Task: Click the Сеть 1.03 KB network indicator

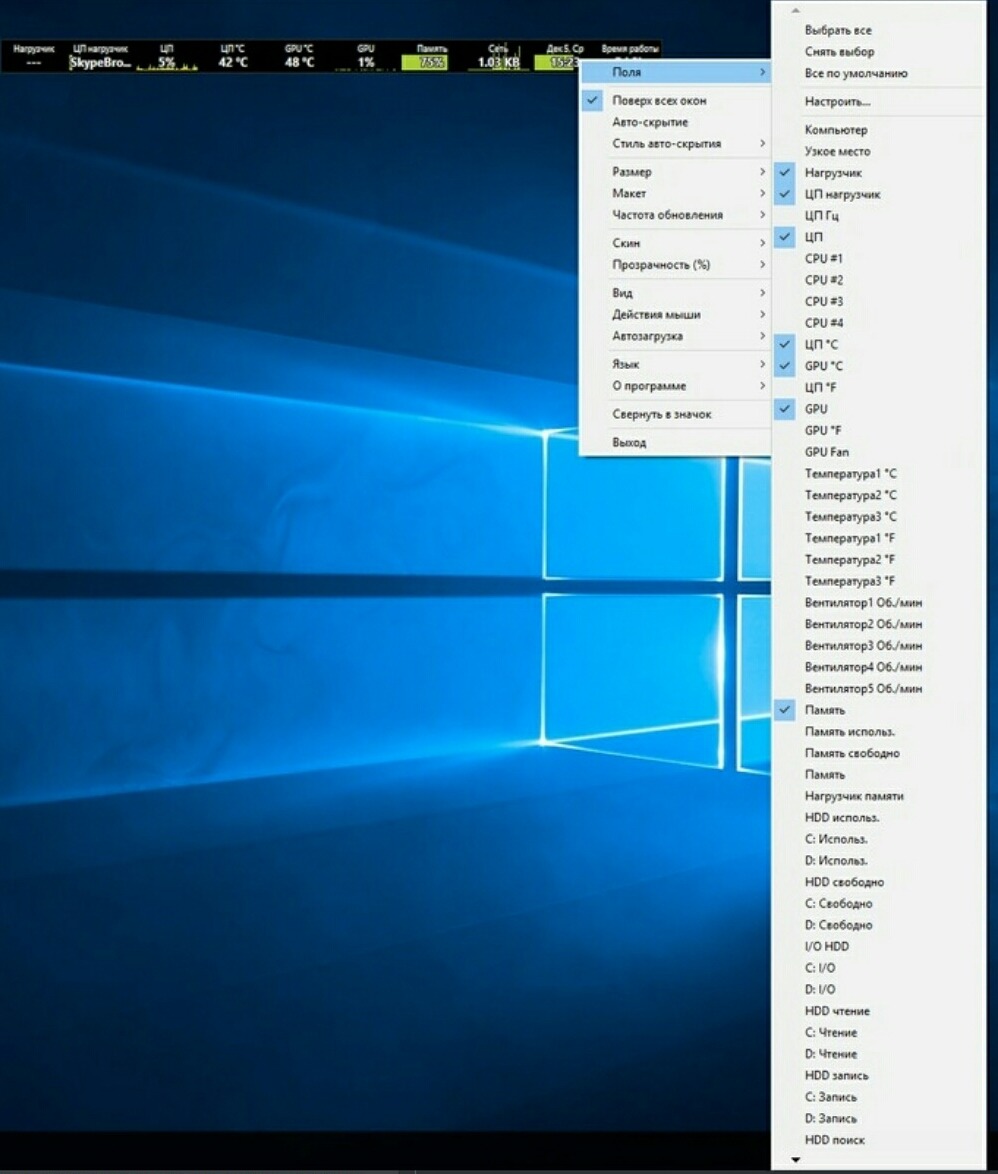Action: pos(498,62)
